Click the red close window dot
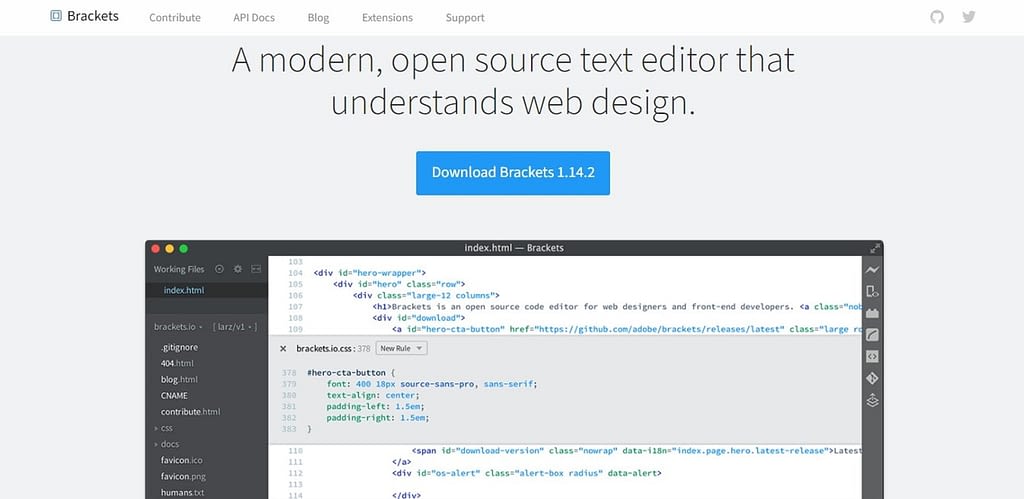 click(x=155, y=248)
